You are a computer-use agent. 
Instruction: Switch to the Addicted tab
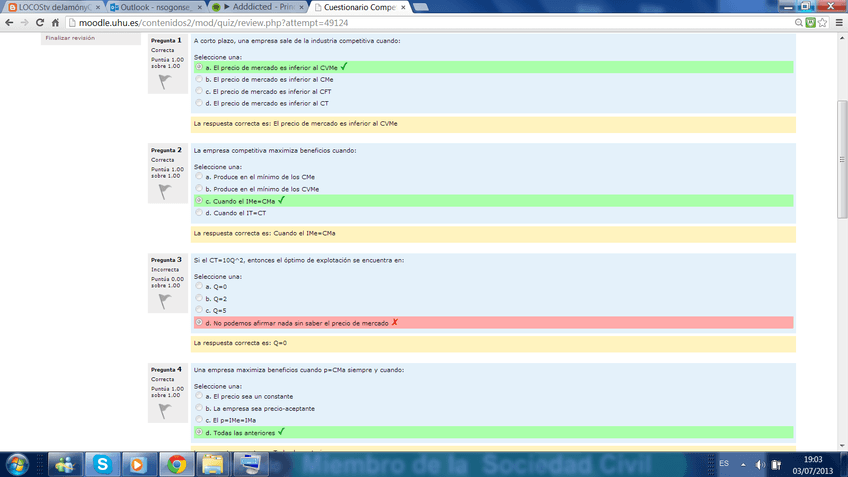pos(258,8)
